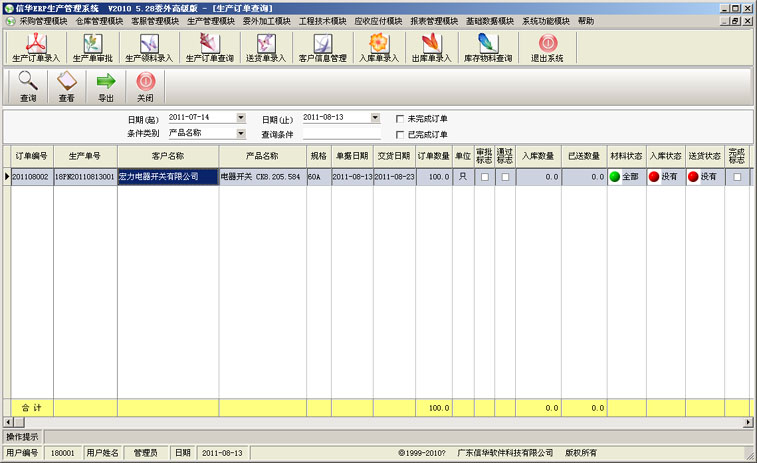This screenshot has width=757, height=463.
Task: Click the 查询条件 text input field
Action: tap(341, 133)
